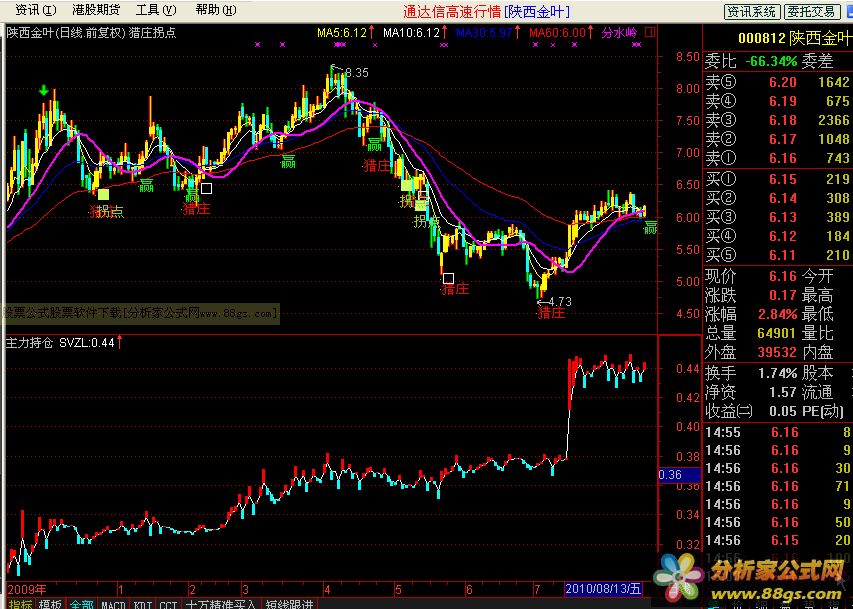853x609 pixels.
Task: Click the 涨跌 value 0.17
Action: coord(782,296)
